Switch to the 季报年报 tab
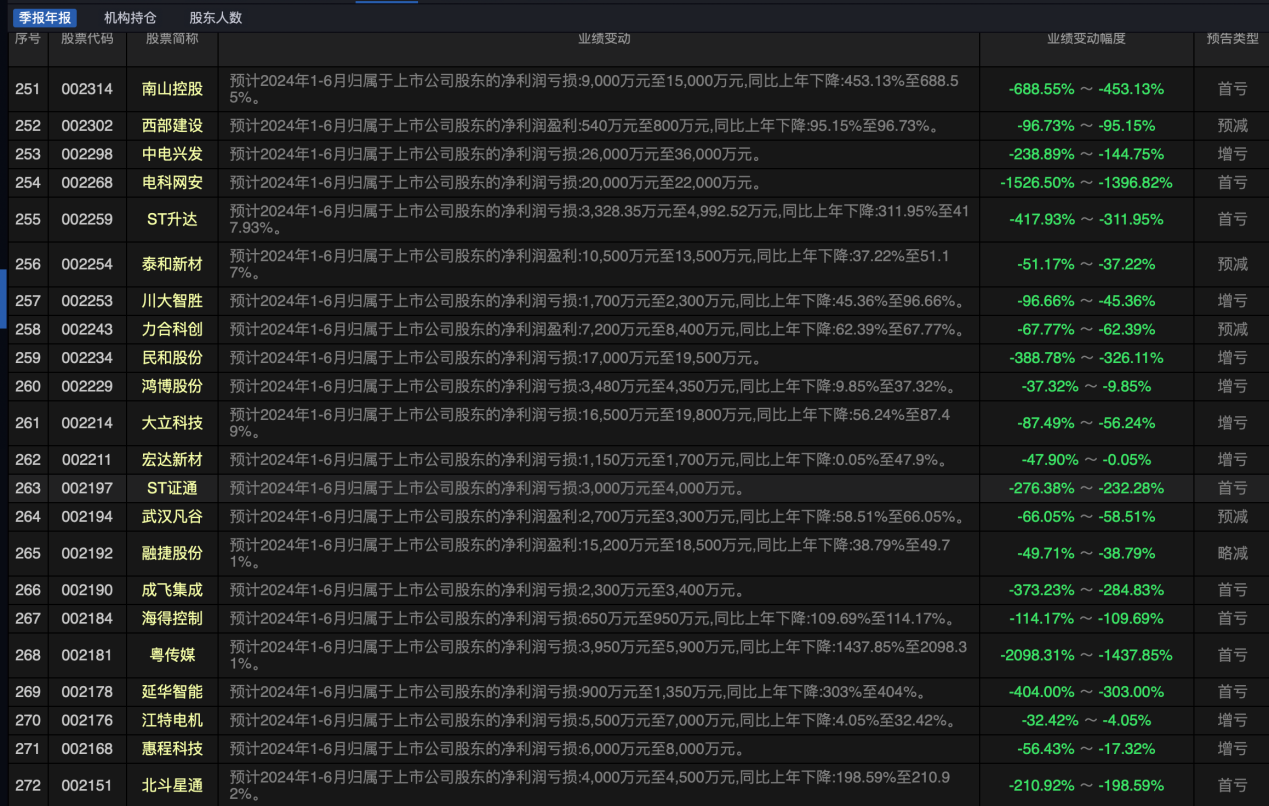This screenshot has width=1269, height=806. pyautogui.click(x=45, y=18)
